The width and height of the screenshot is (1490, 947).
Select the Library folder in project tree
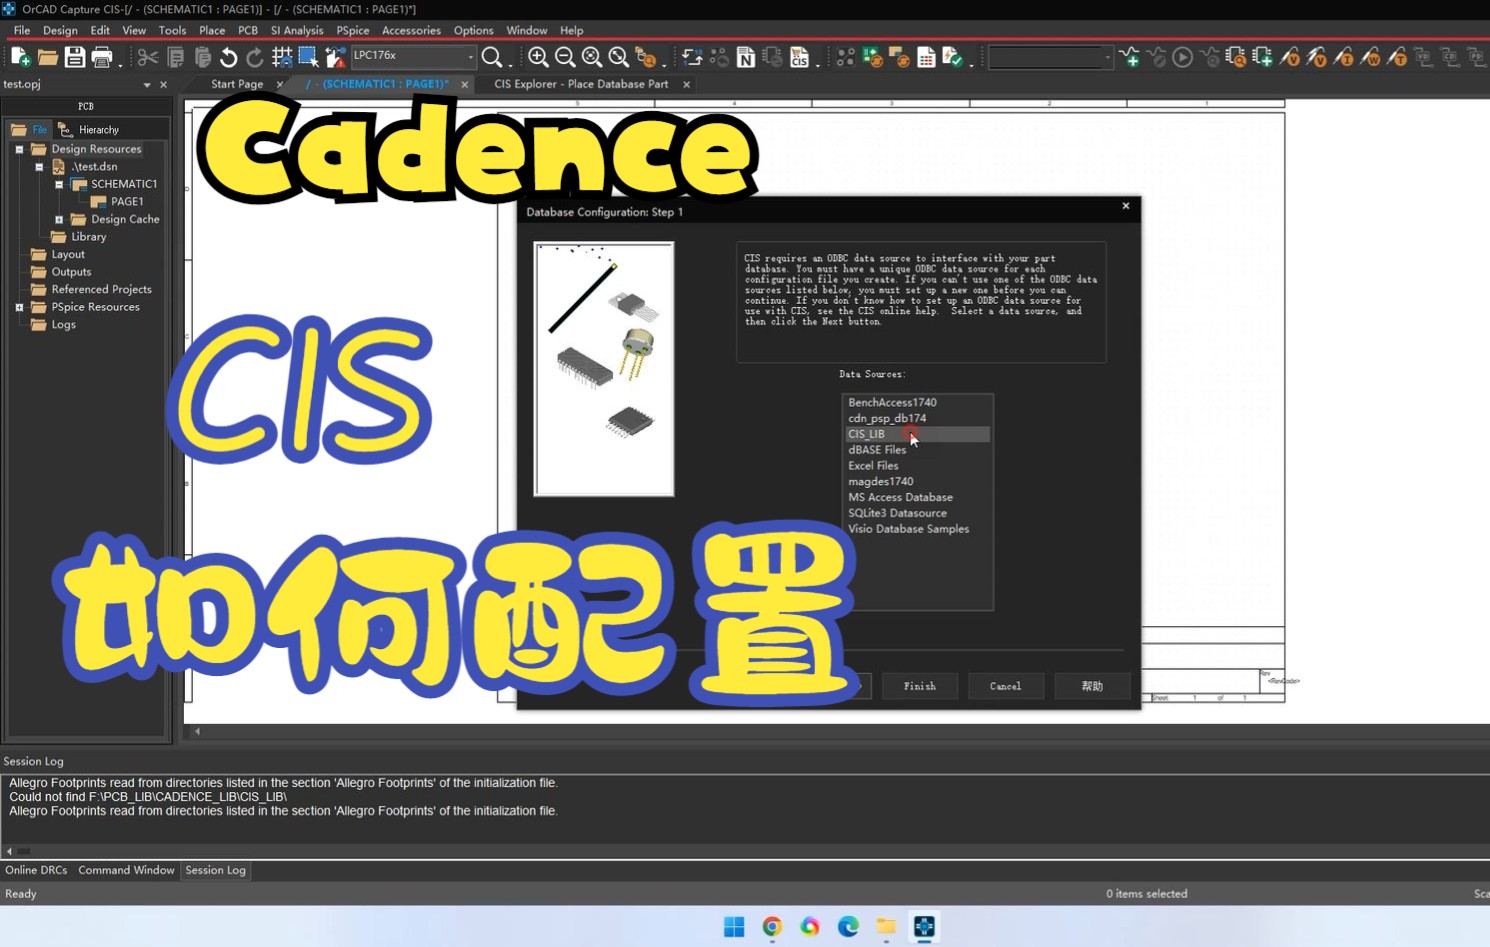[88, 237]
